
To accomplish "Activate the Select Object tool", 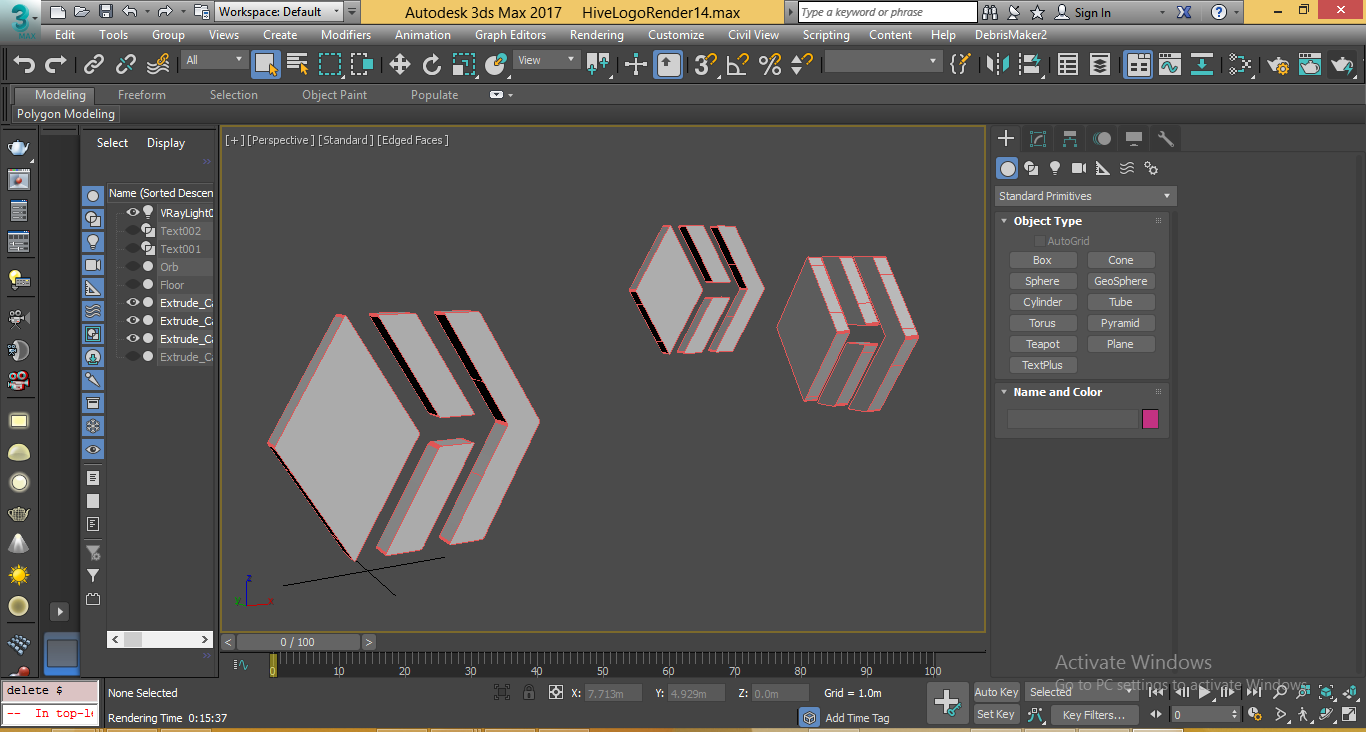I will [x=266, y=65].
